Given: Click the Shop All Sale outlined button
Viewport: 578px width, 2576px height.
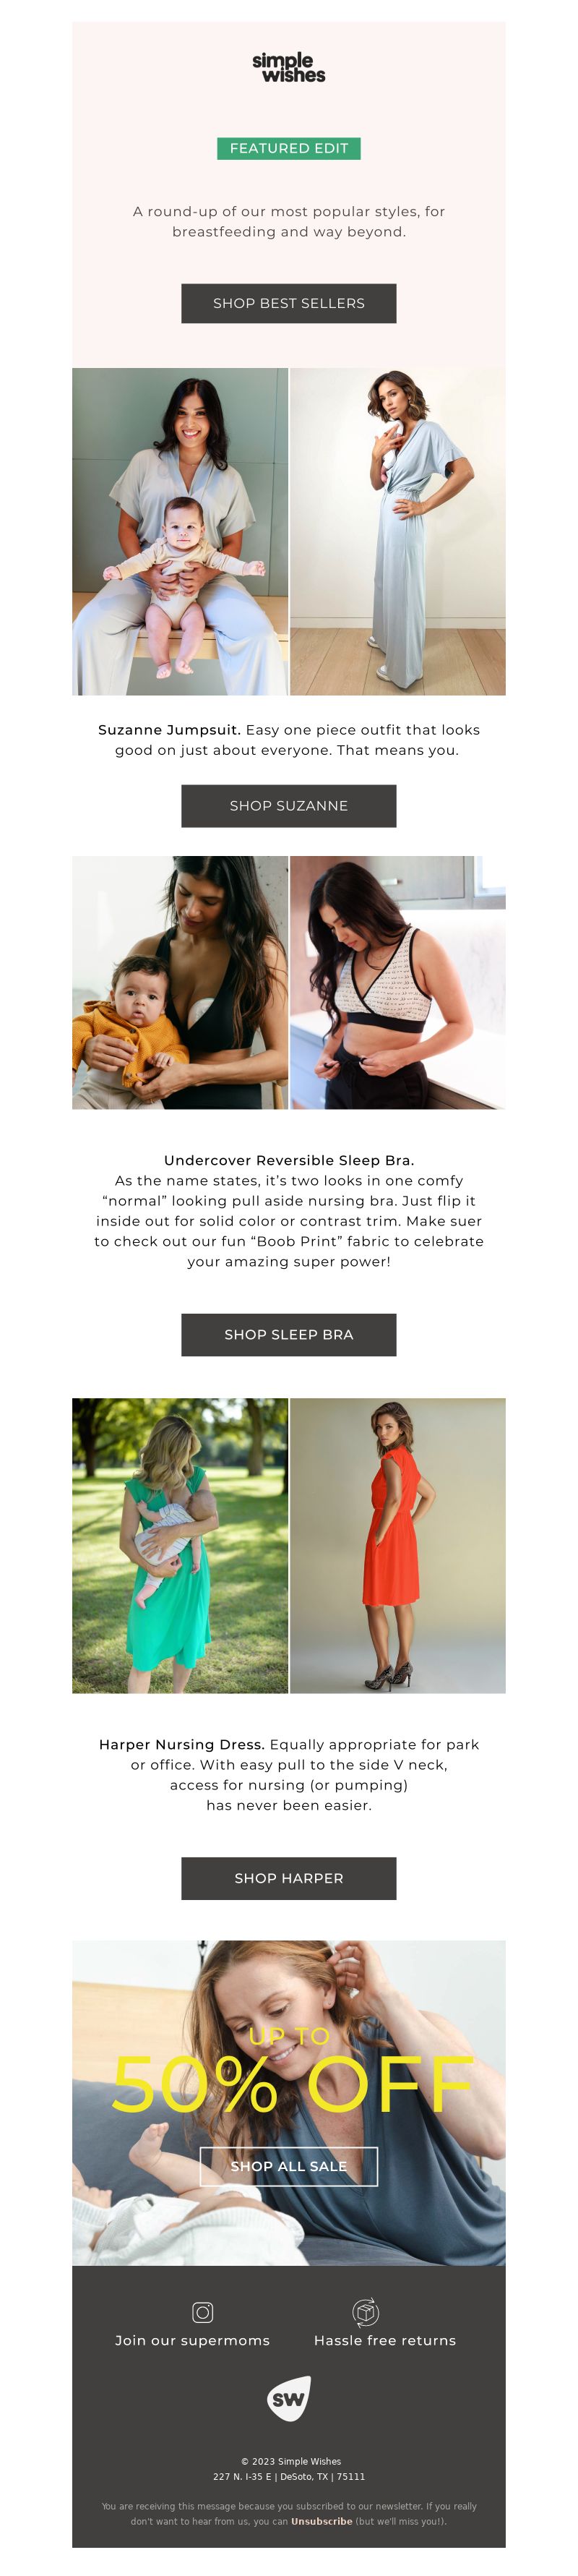Looking at the screenshot, I should click(289, 2166).
